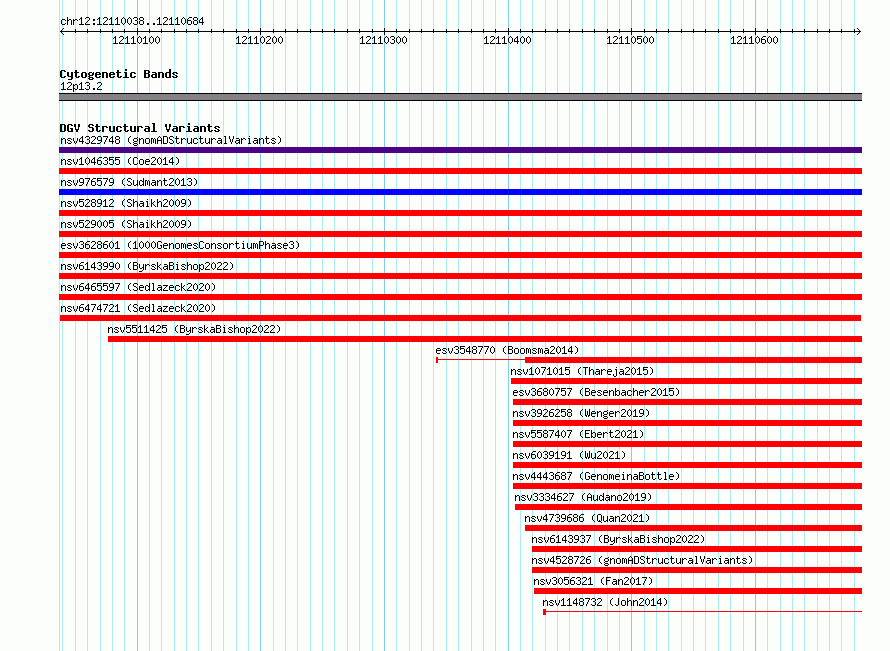Click the right arrowhead of the ruler
This screenshot has height=651, width=890.
pyautogui.click(x=859, y=31)
